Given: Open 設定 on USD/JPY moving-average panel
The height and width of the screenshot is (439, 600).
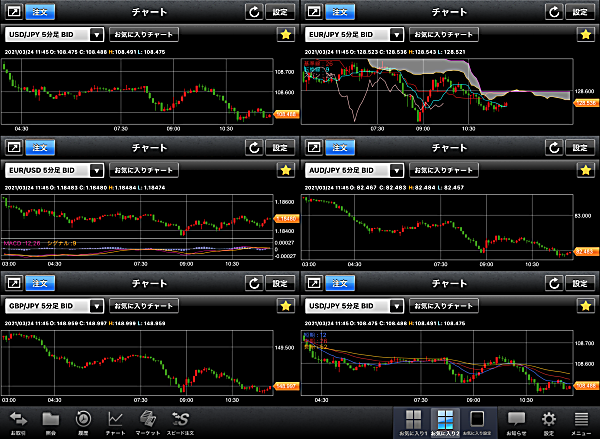Looking at the screenshot, I should click(x=580, y=283).
